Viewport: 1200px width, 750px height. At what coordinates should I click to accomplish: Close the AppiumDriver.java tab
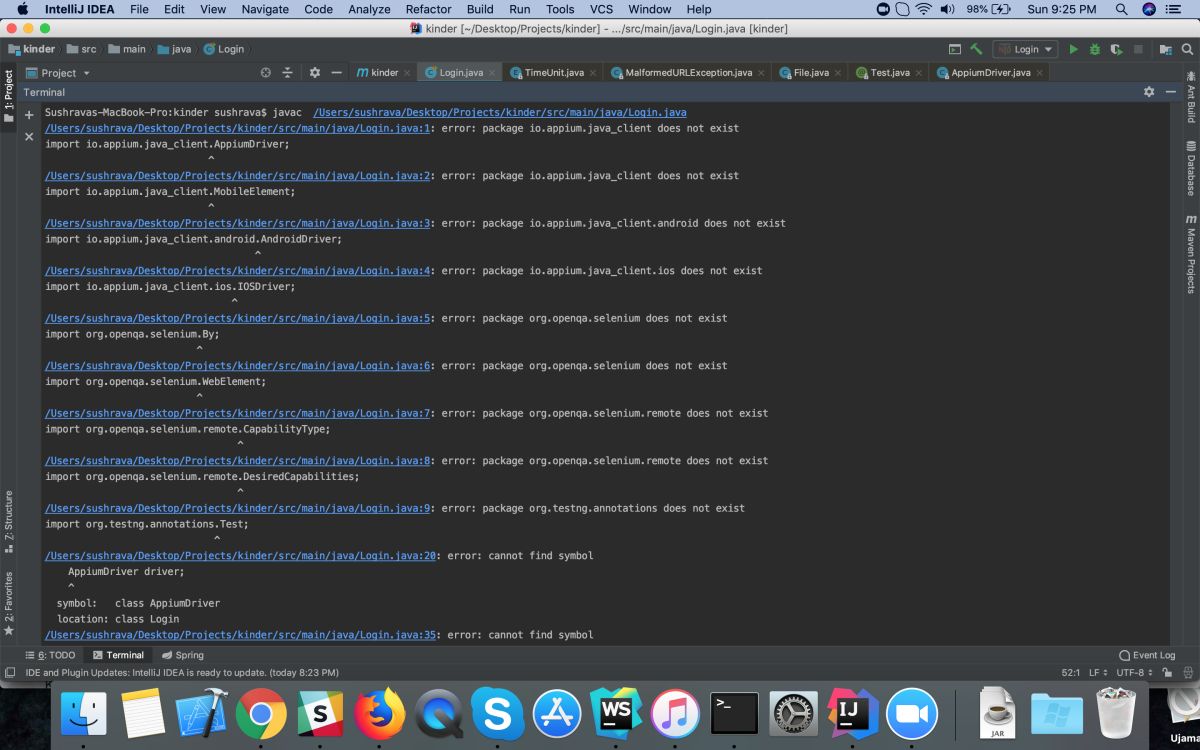coord(1040,73)
